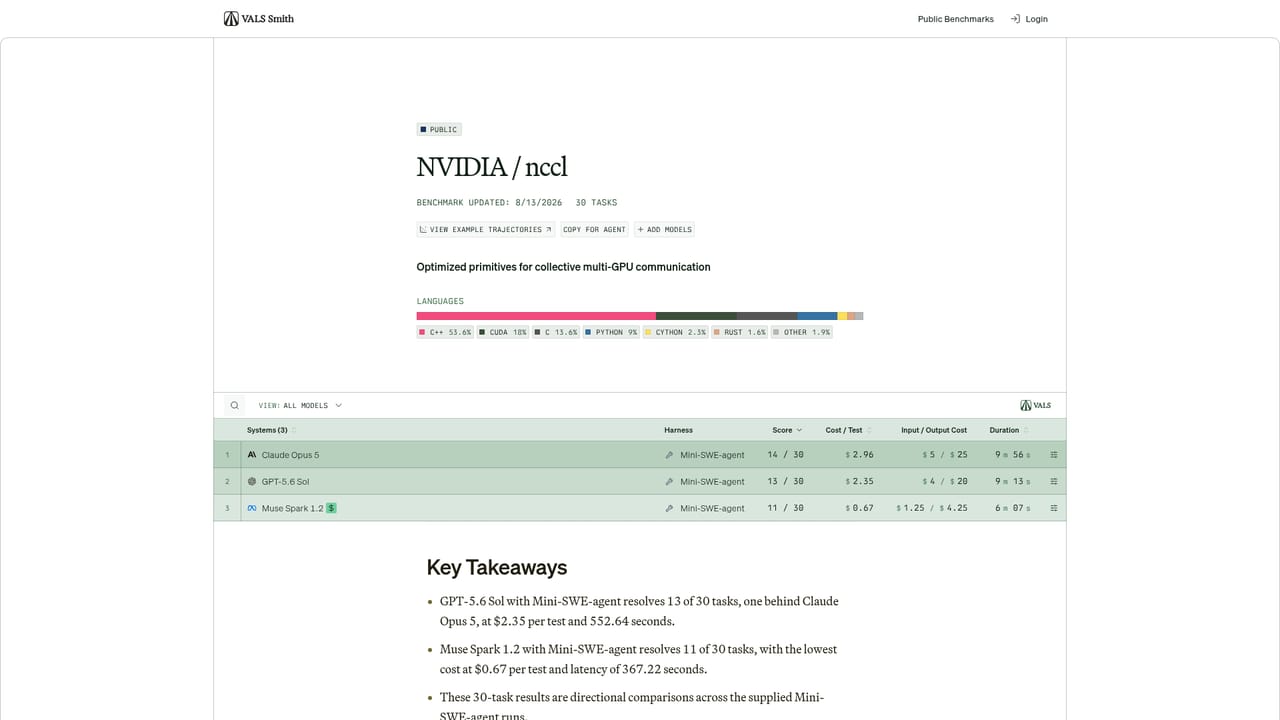Open details icon for Claude Opus 5 row
Viewport: 1280px width, 720px height.
click(1054, 455)
